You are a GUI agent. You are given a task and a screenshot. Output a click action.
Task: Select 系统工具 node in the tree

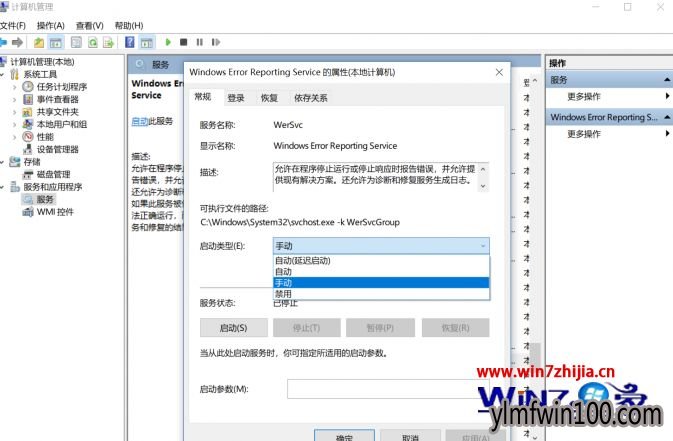pos(40,74)
